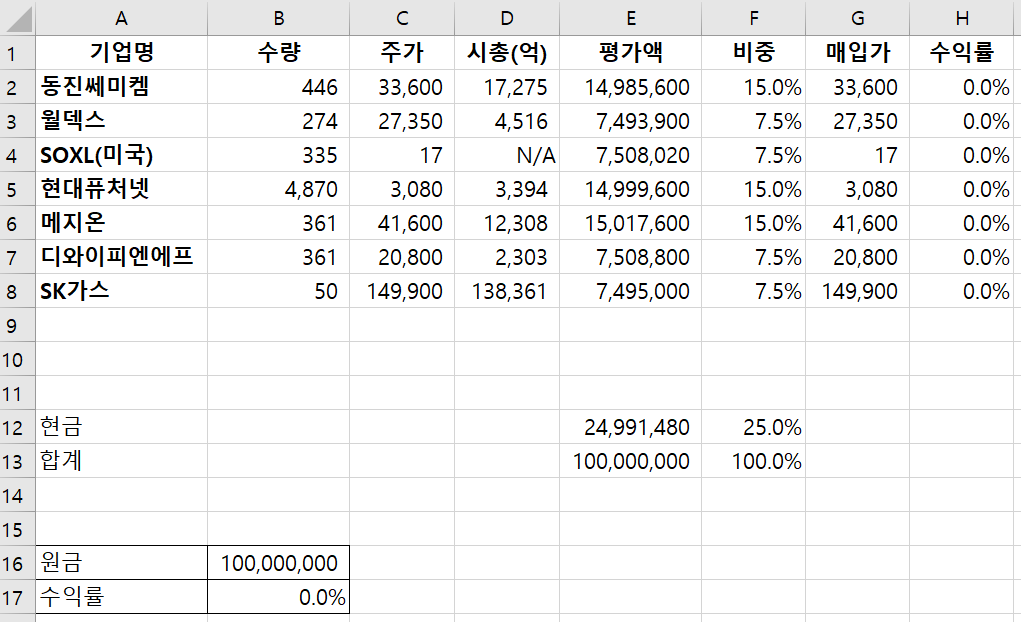This screenshot has width=1021, height=622.
Task: Click the N/A market cap cell
Action: pyautogui.click(x=507, y=155)
